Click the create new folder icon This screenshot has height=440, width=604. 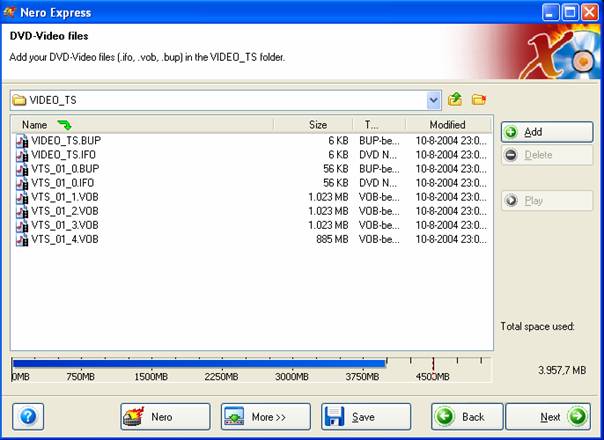pos(478,100)
